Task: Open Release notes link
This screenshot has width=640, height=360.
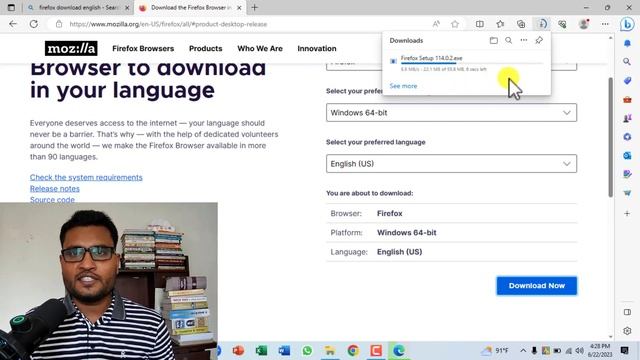Action: pos(55,189)
